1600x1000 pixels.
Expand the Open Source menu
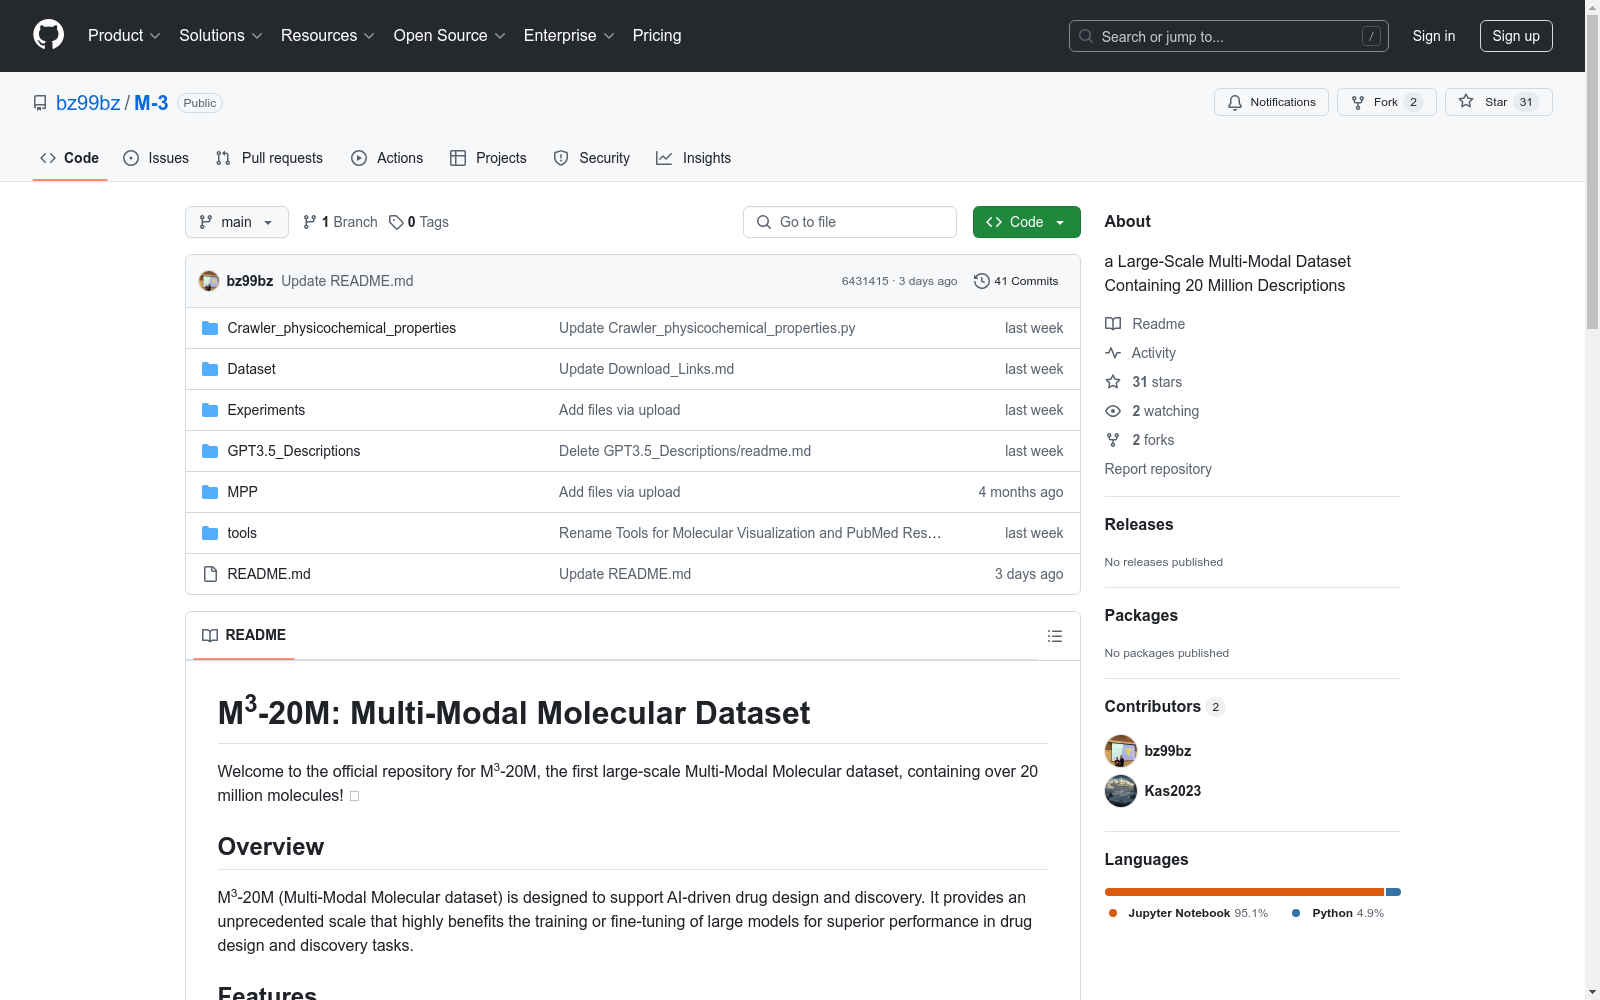(x=450, y=35)
